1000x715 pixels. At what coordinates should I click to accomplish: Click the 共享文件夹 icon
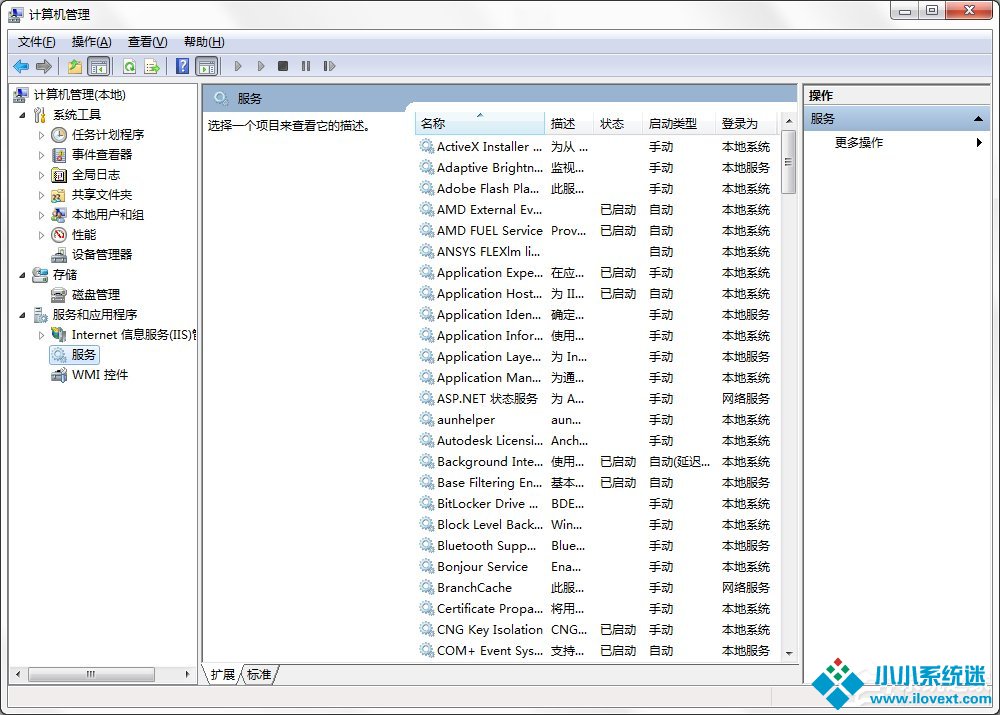(x=59, y=195)
